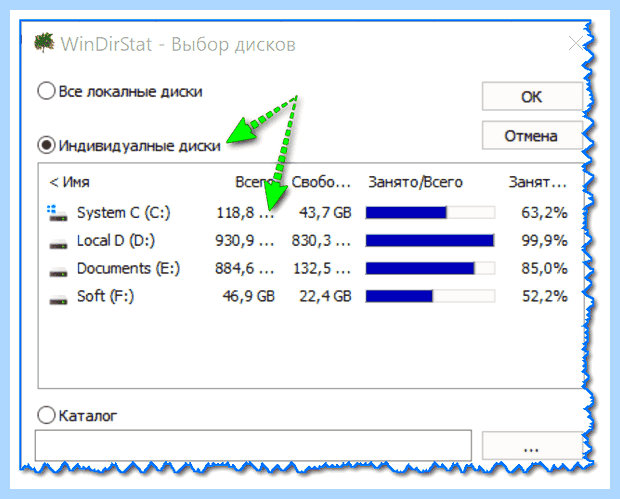This screenshot has height=499, width=620.
Task: Close the WinDirStat dialog window
Action: (576, 43)
